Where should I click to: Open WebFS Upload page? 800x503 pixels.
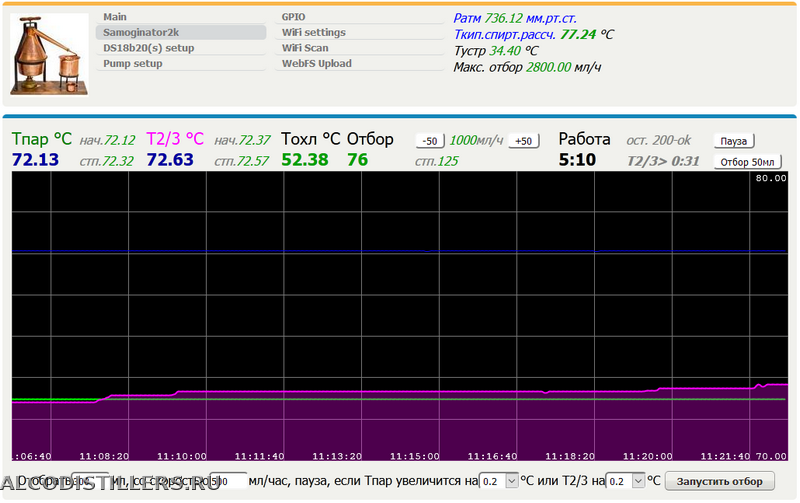[x=359, y=64]
